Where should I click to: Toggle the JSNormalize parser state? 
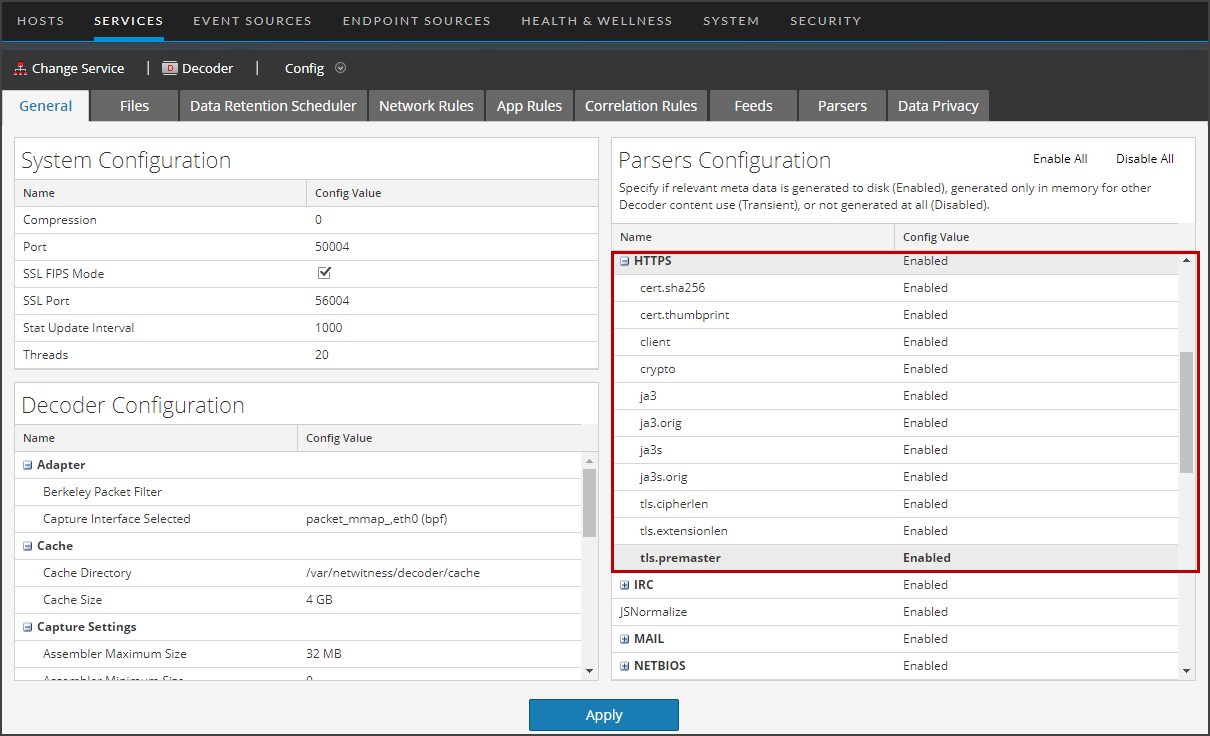925,611
